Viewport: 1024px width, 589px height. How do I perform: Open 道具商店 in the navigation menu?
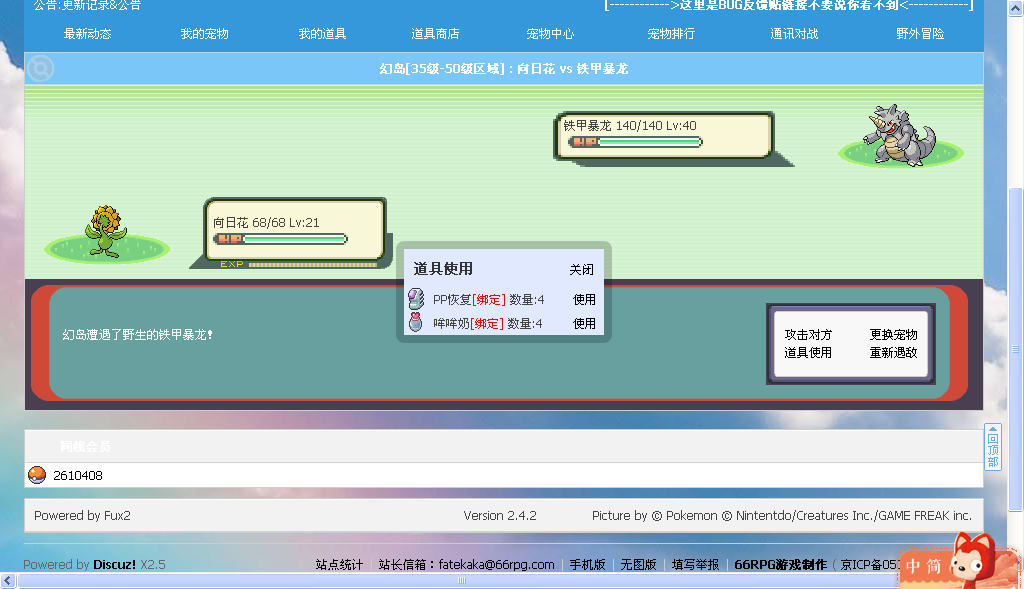tap(435, 33)
